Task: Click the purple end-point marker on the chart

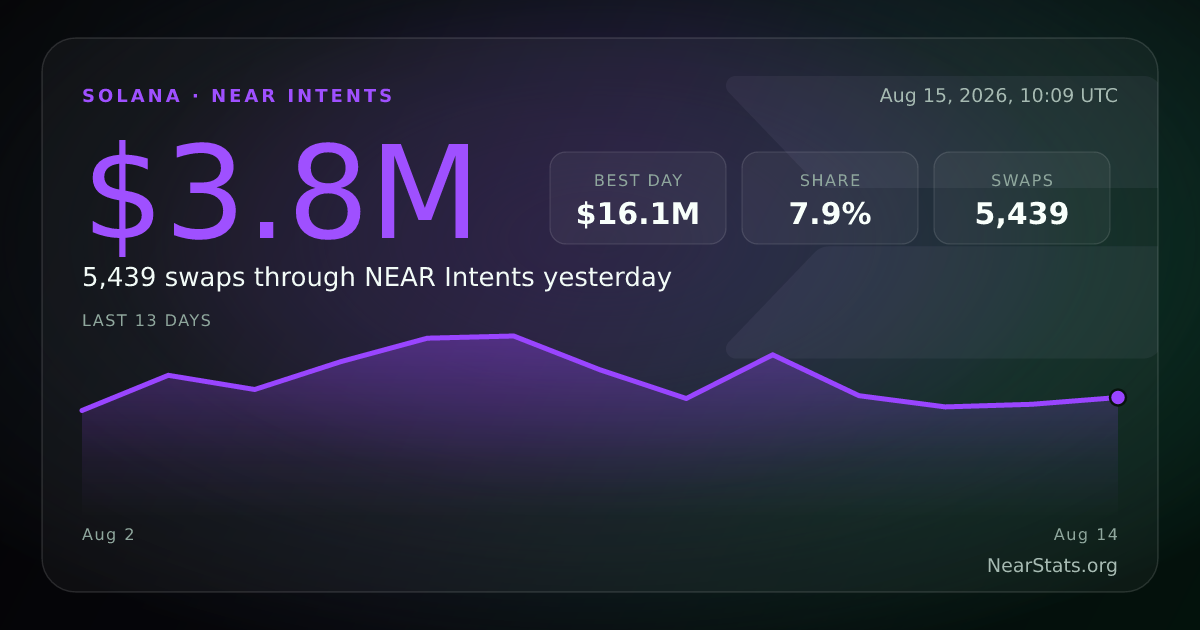Action: (x=1118, y=397)
